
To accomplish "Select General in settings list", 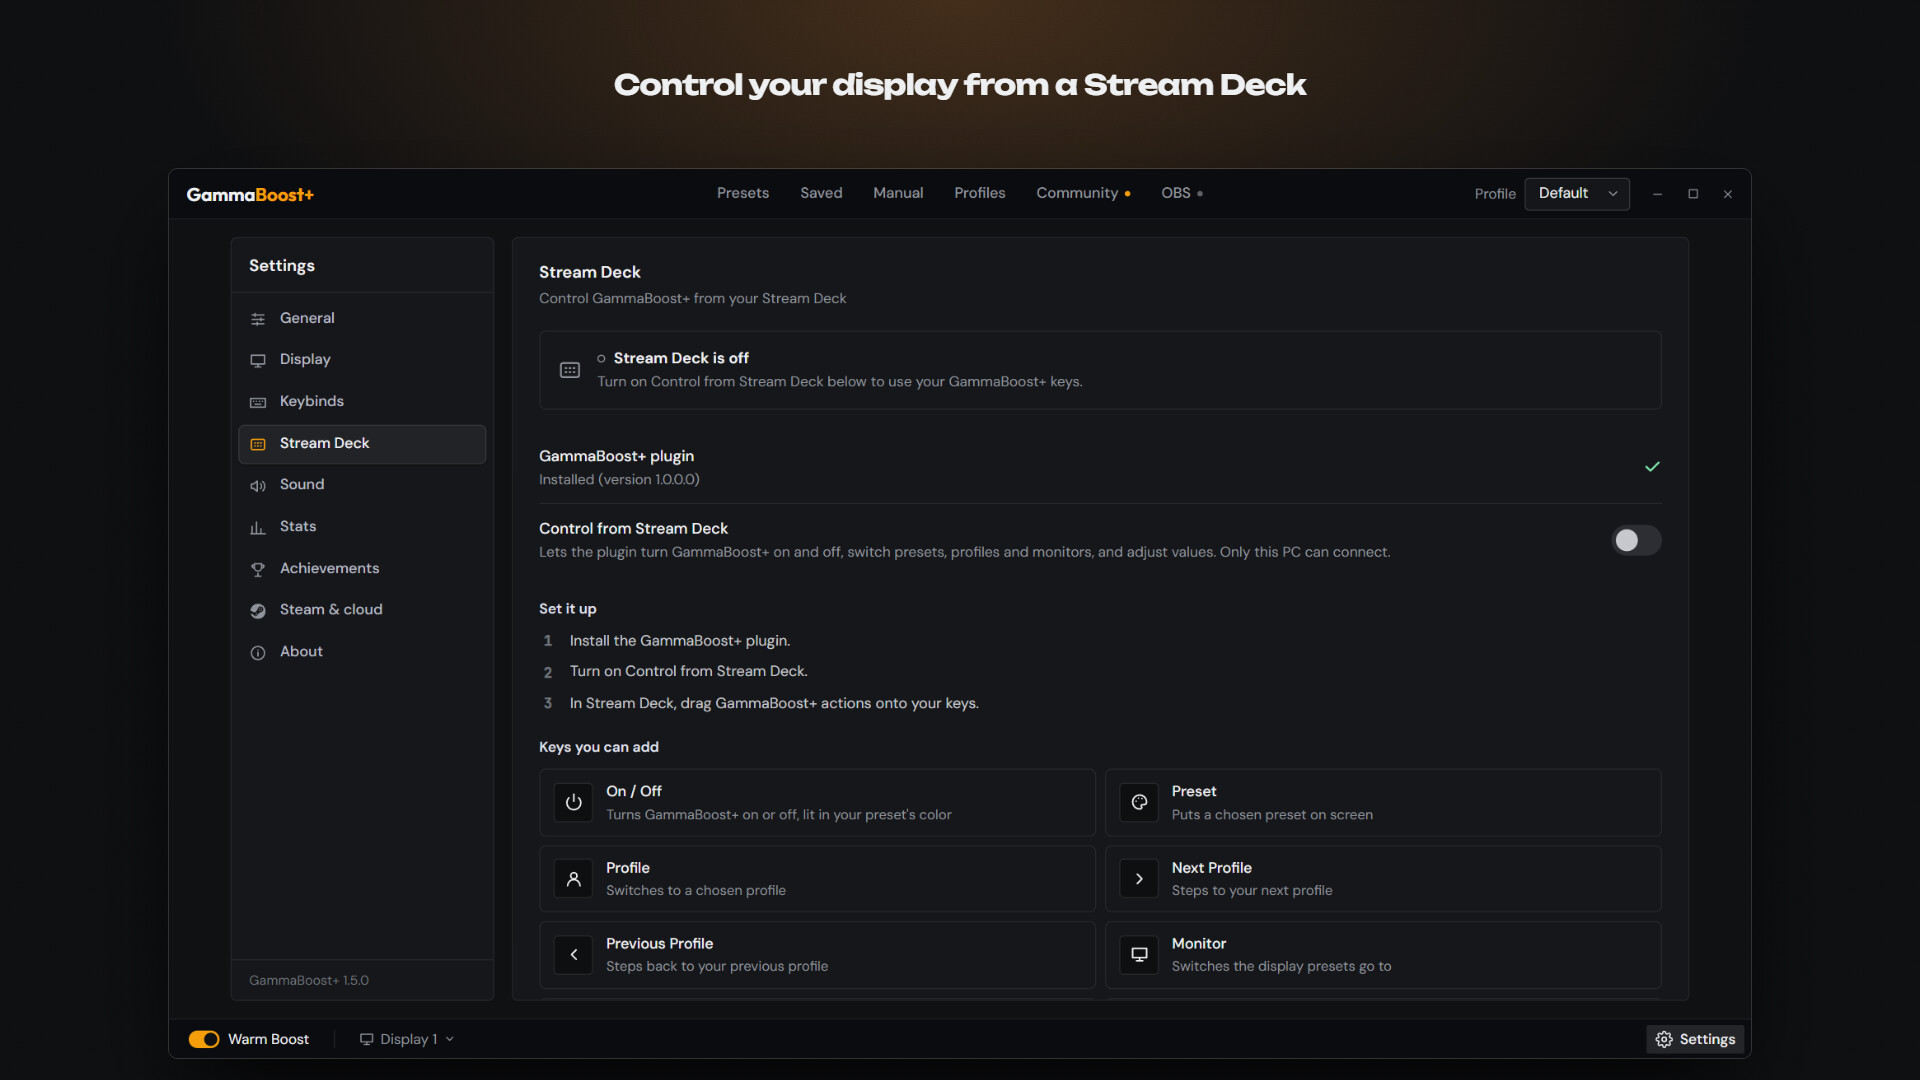I will coord(362,318).
